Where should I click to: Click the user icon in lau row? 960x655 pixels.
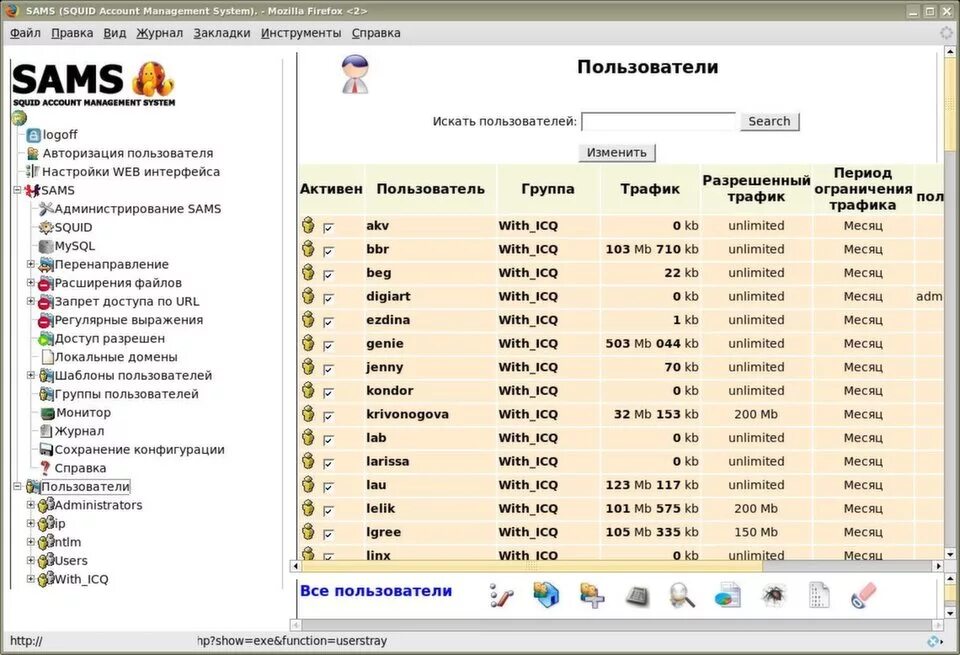click(309, 484)
